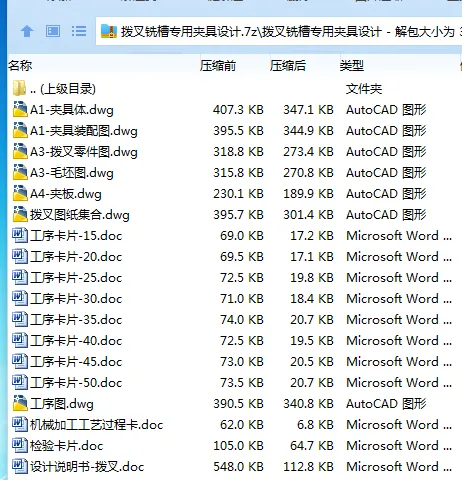Viewport: 462px width, 480px height.
Task: Click Microsoft Word type for 检验卡片.doc
Action: [x=399, y=446]
